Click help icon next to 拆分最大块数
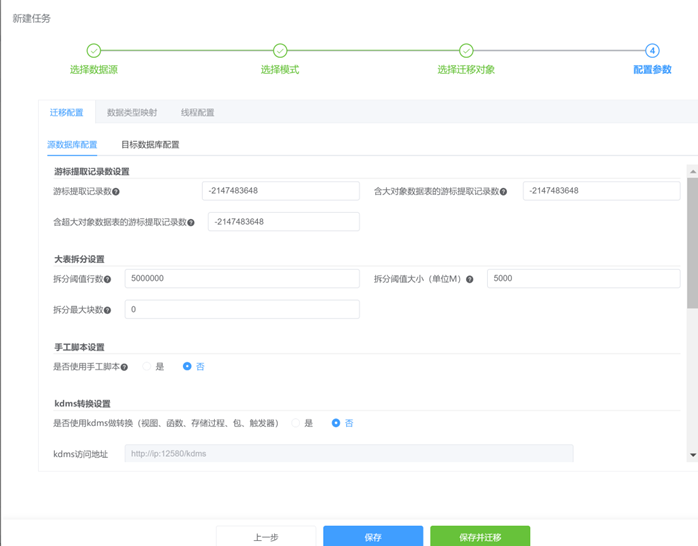 click(x=107, y=310)
